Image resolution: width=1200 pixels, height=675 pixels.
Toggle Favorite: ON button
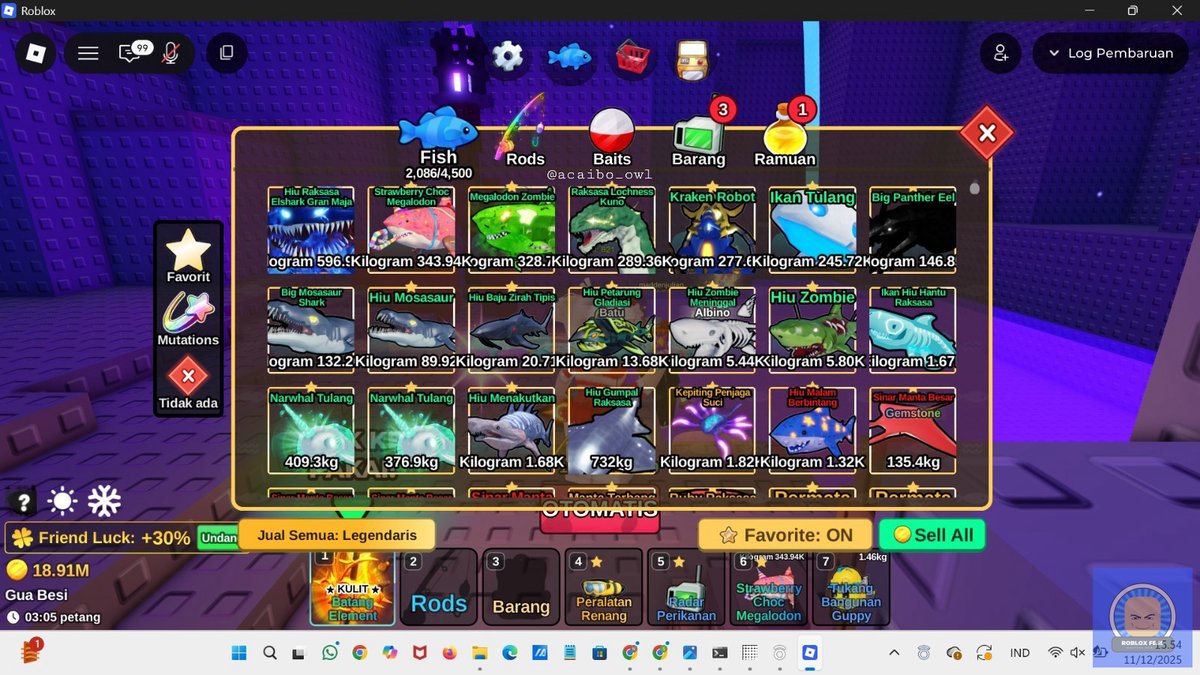[x=785, y=535]
